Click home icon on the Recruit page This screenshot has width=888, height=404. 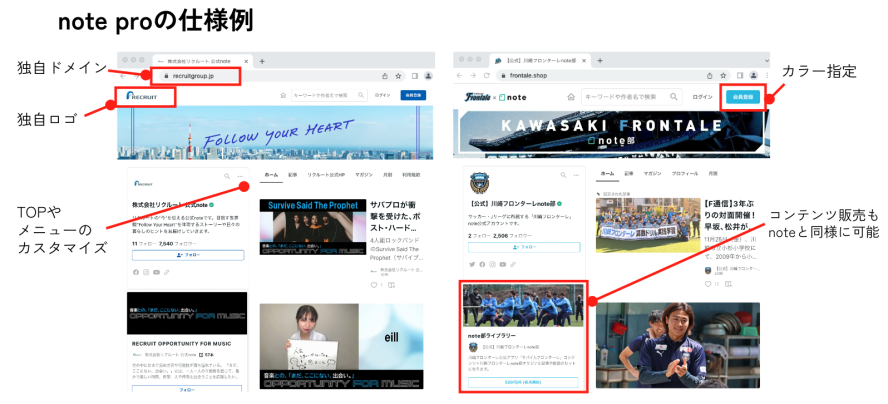click(x=283, y=96)
